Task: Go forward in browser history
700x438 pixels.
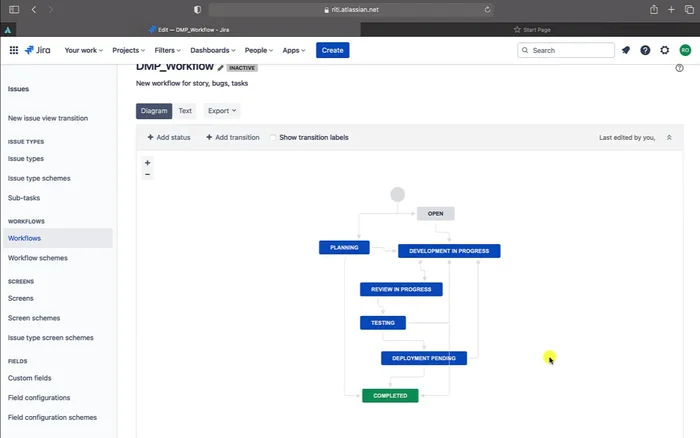Action: pos(50,9)
